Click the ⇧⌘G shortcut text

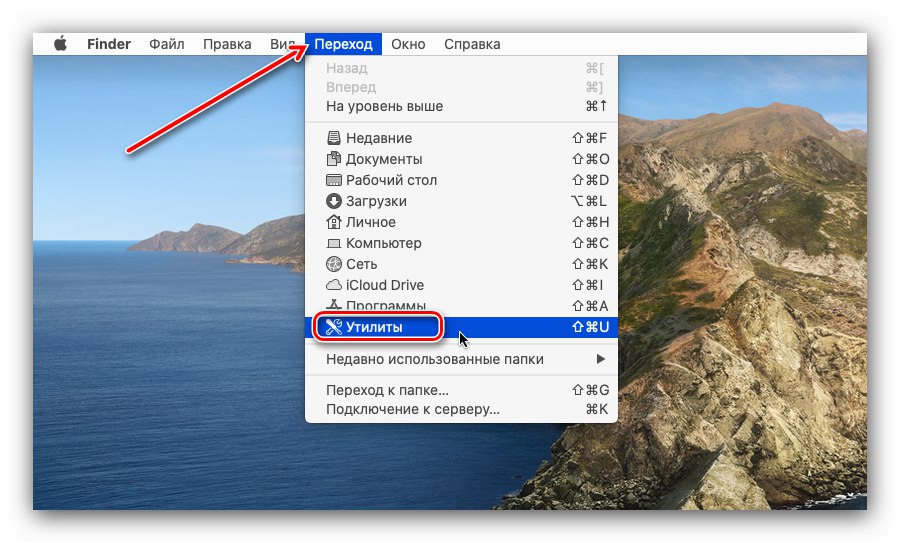coord(591,390)
